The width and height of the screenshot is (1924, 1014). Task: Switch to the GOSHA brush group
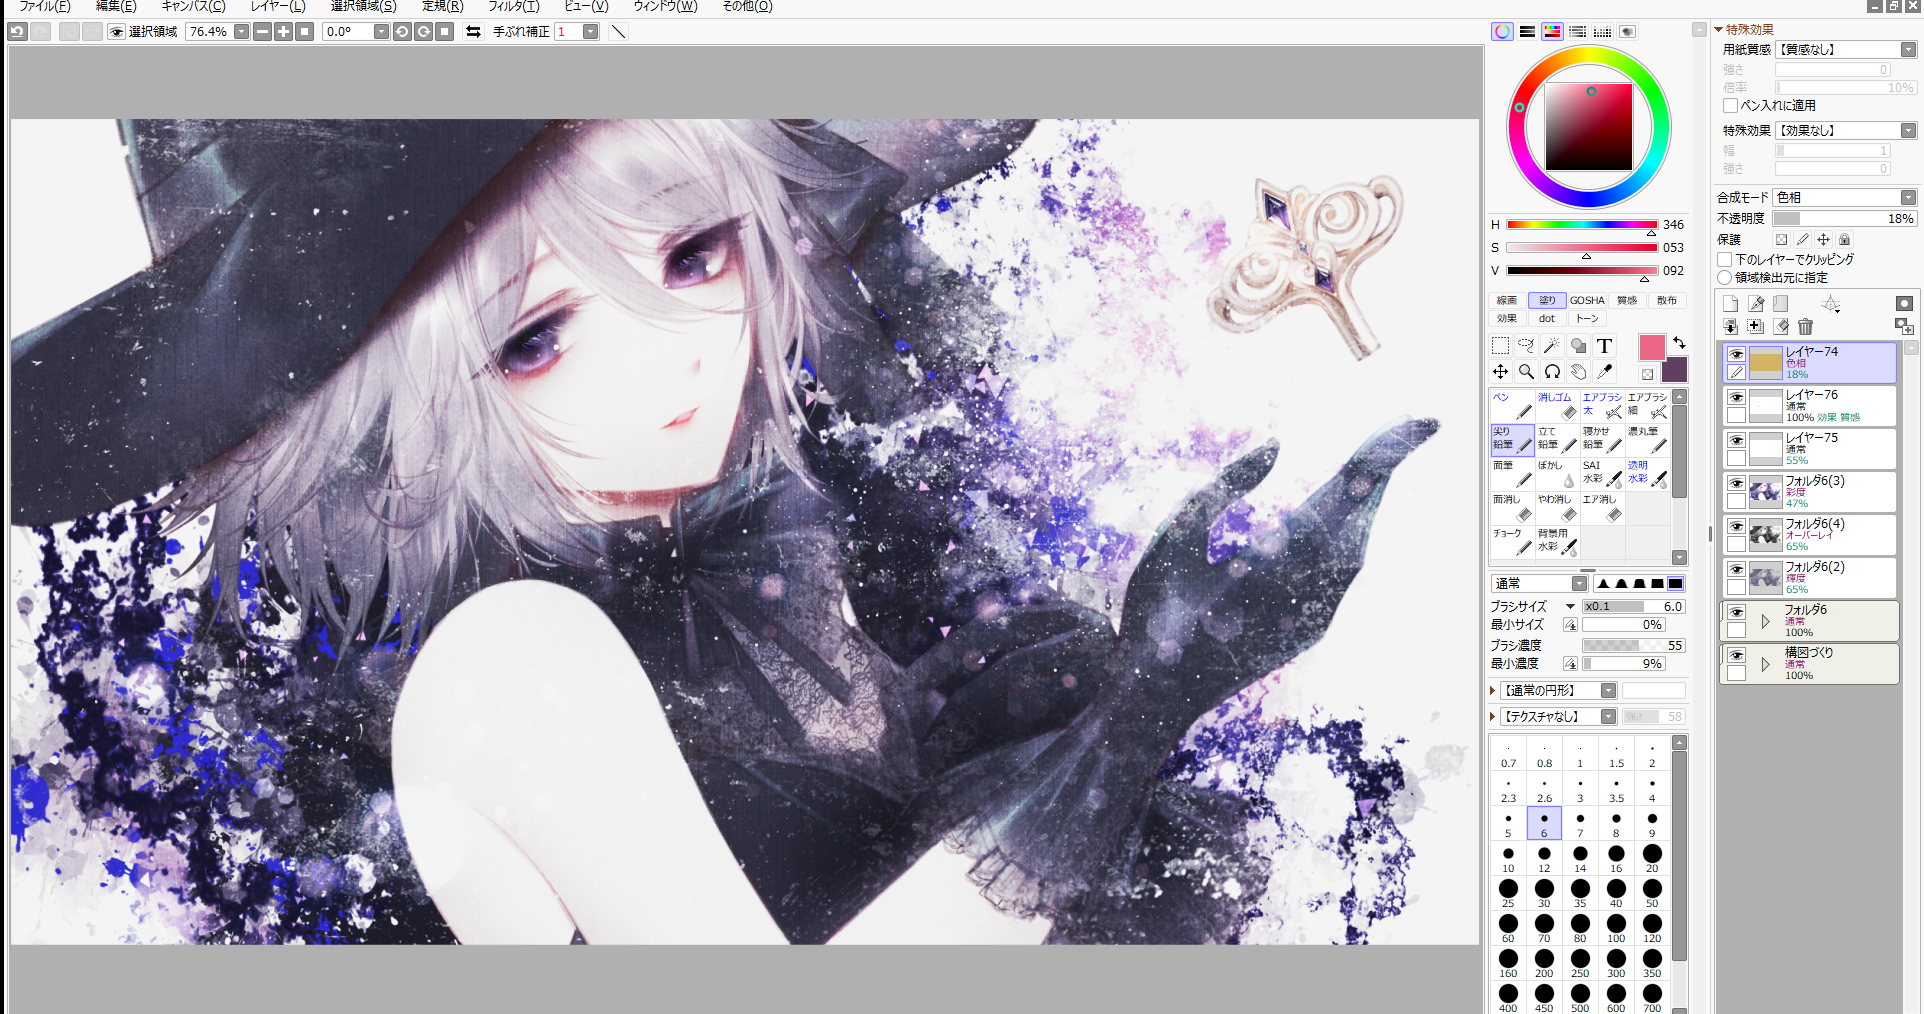point(1587,301)
